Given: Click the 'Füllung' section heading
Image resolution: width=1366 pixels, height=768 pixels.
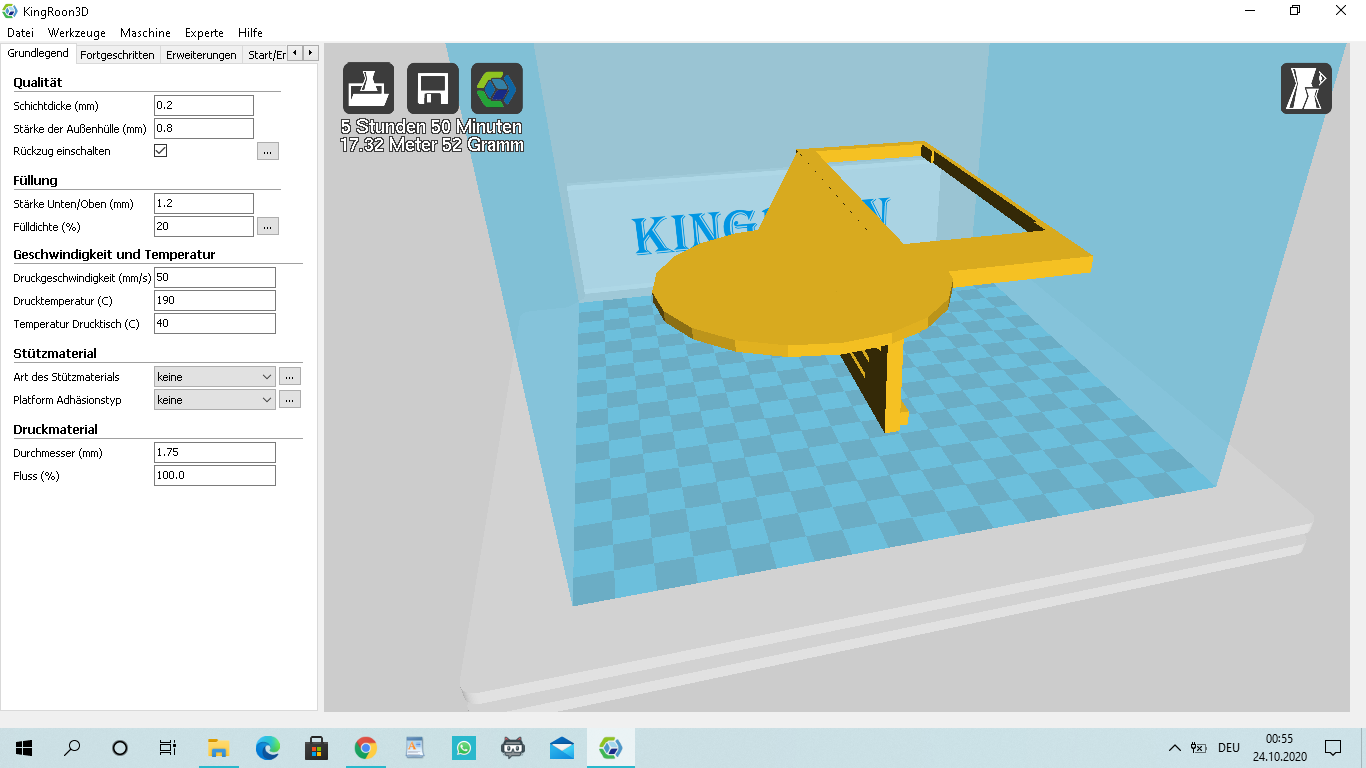Looking at the screenshot, I should (x=36, y=180).
